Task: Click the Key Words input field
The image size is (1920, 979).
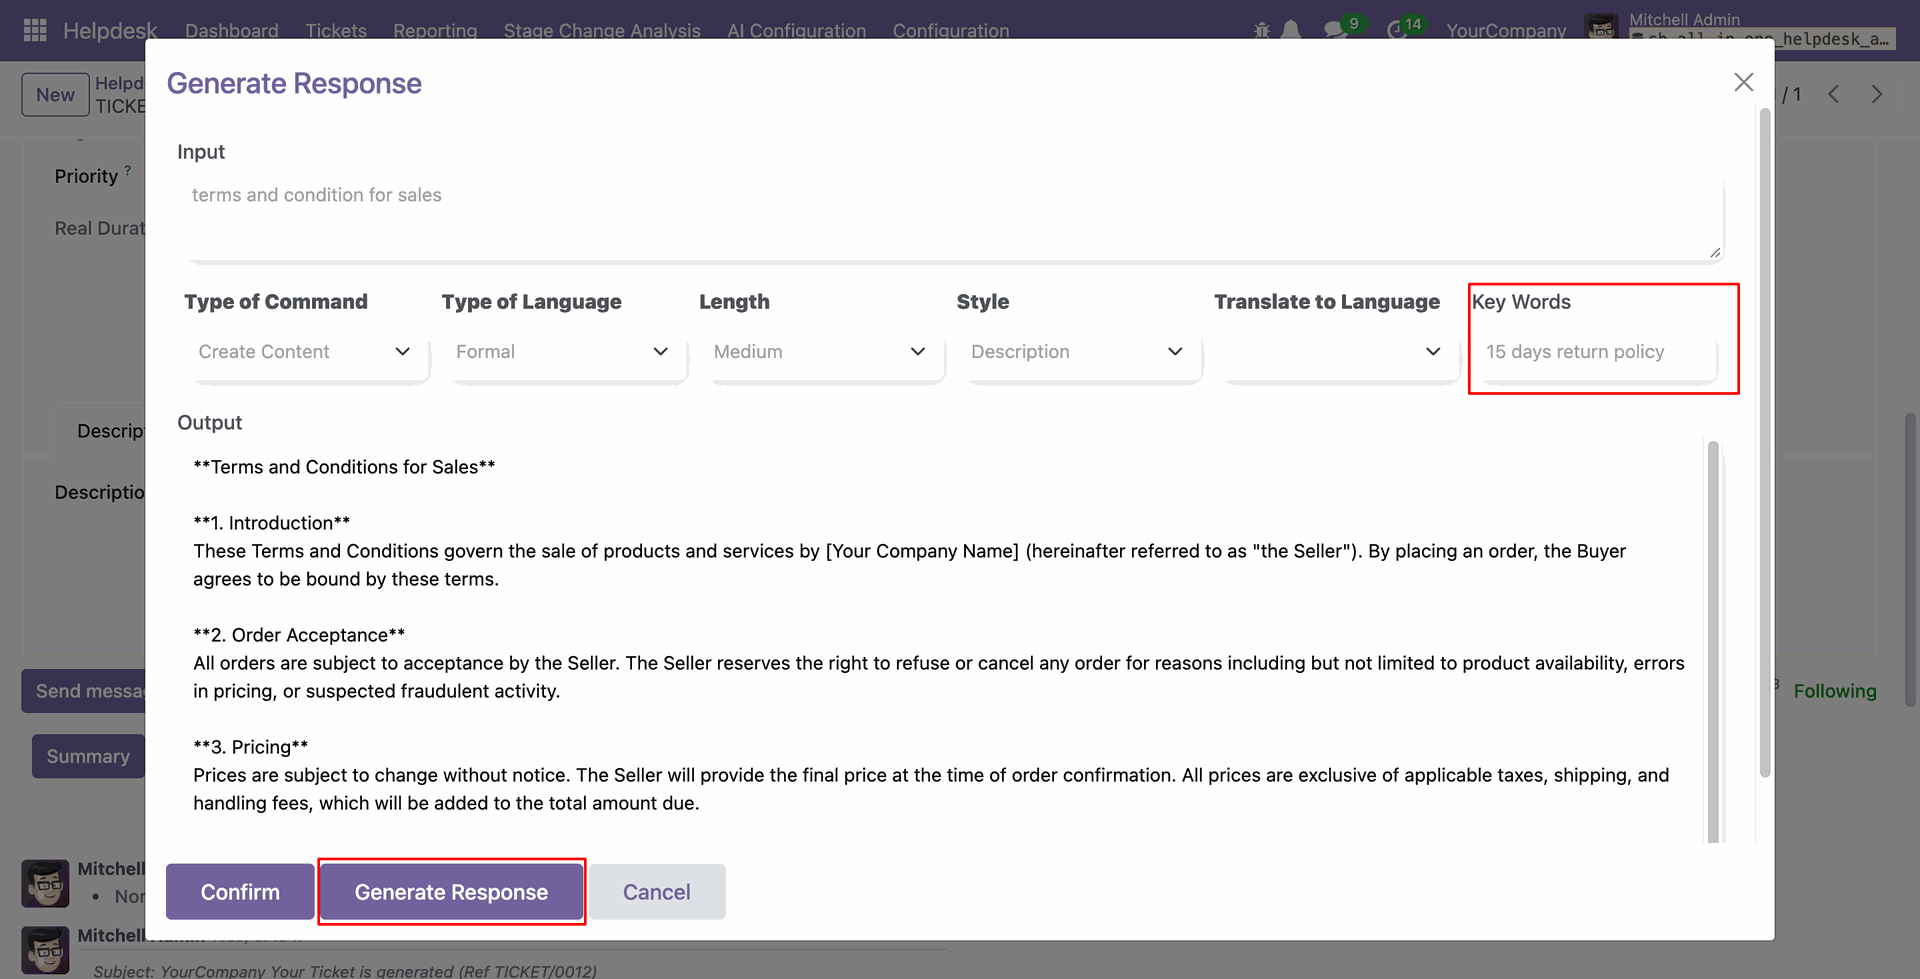Action: pyautogui.click(x=1598, y=352)
